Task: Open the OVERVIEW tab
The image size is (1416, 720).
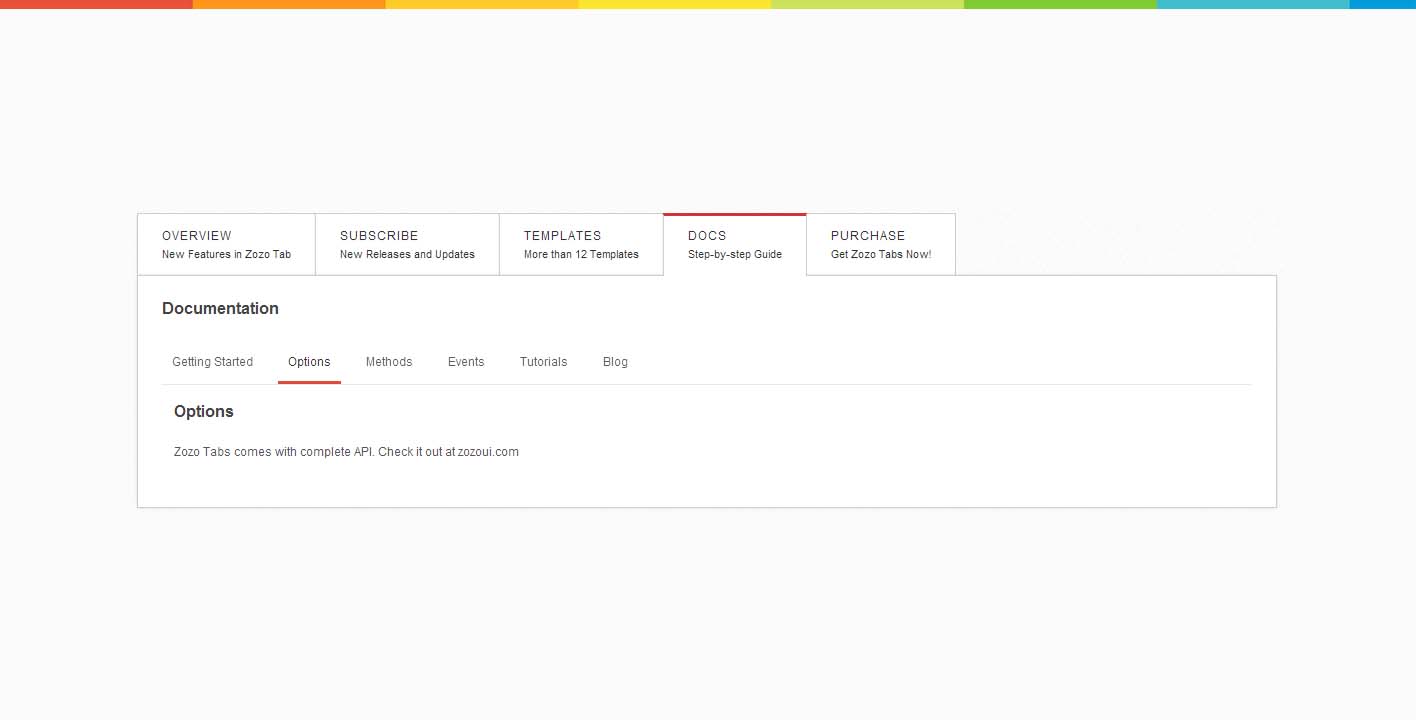Action: tap(227, 244)
